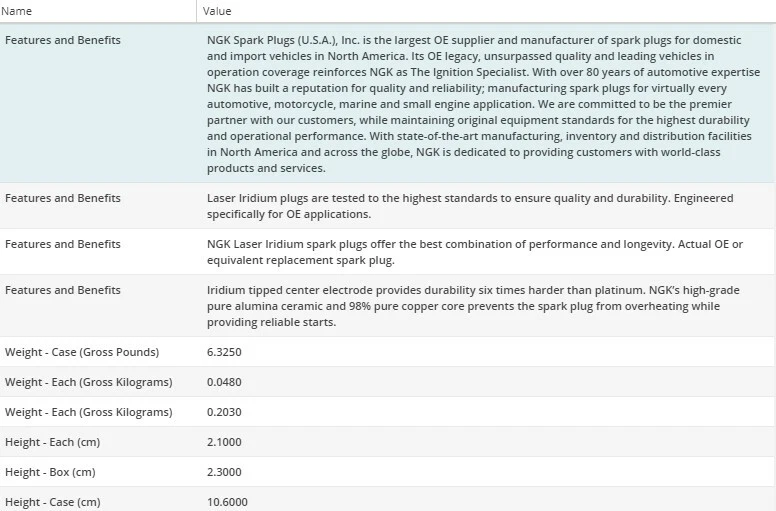This screenshot has height=511, width=776.
Task: Click Features and Benefits label beside the company description
Action: 63,40
